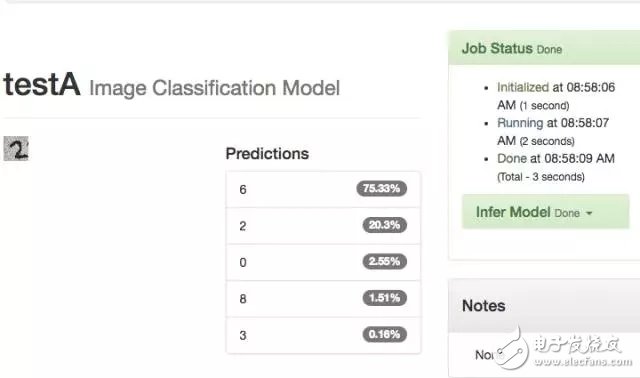Screen dimensions: 640x378
Task: Click the testA model title
Action: [x=42, y=84]
